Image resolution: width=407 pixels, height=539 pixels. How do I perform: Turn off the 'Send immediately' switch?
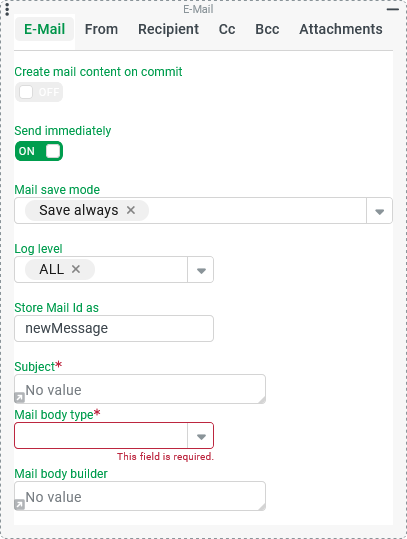point(39,151)
